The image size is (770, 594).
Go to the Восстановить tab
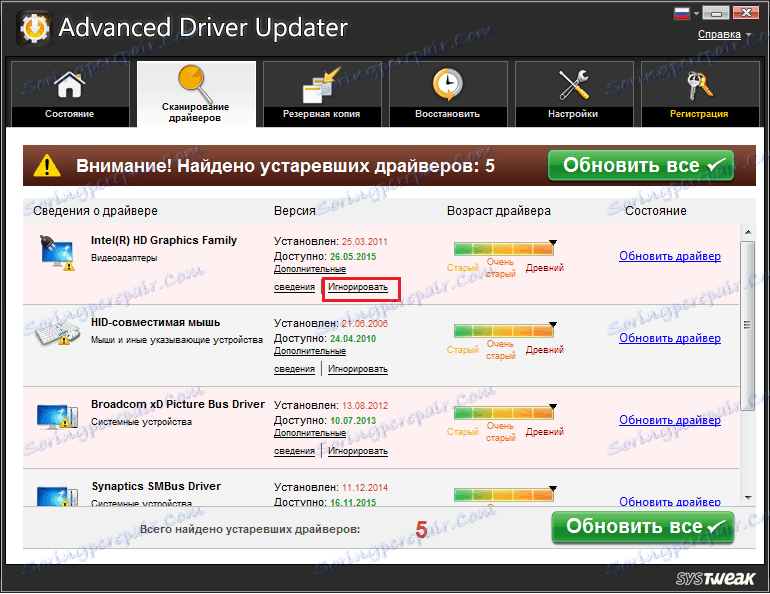(x=448, y=94)
